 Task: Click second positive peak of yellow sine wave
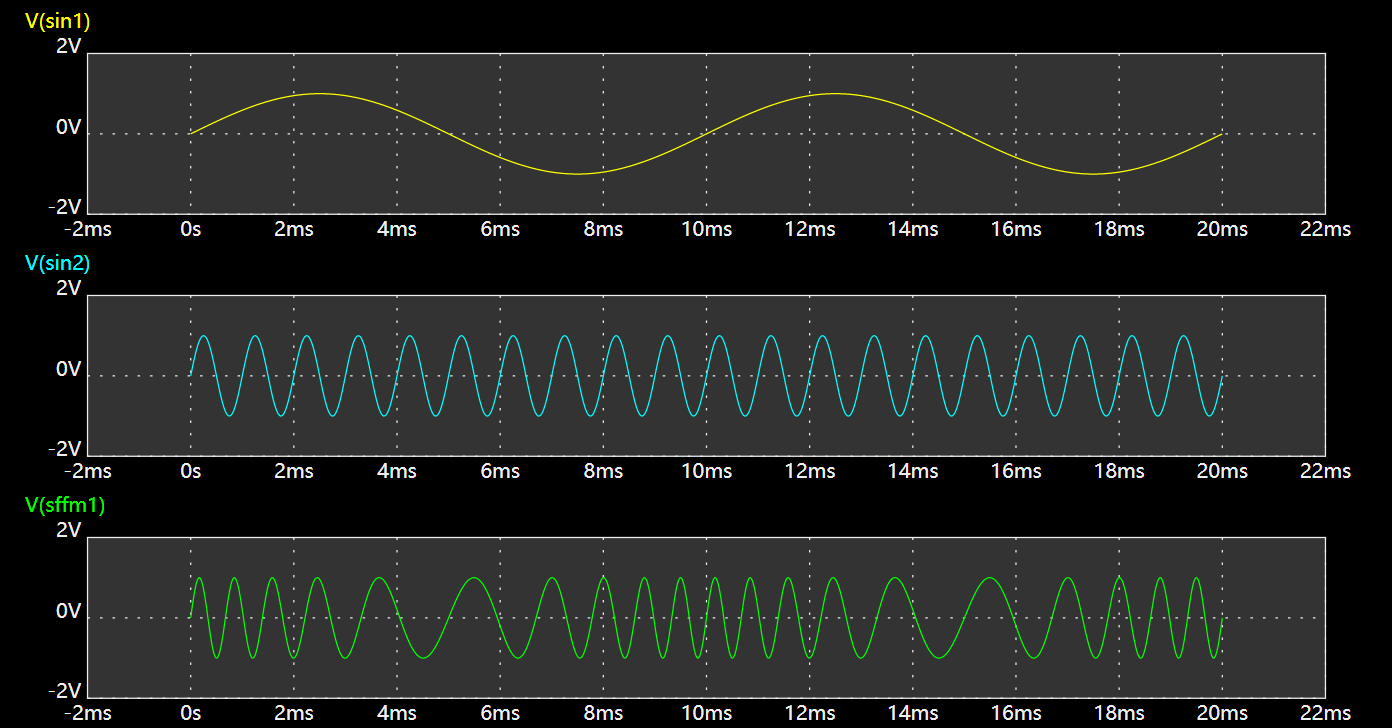tap(835, 93)
